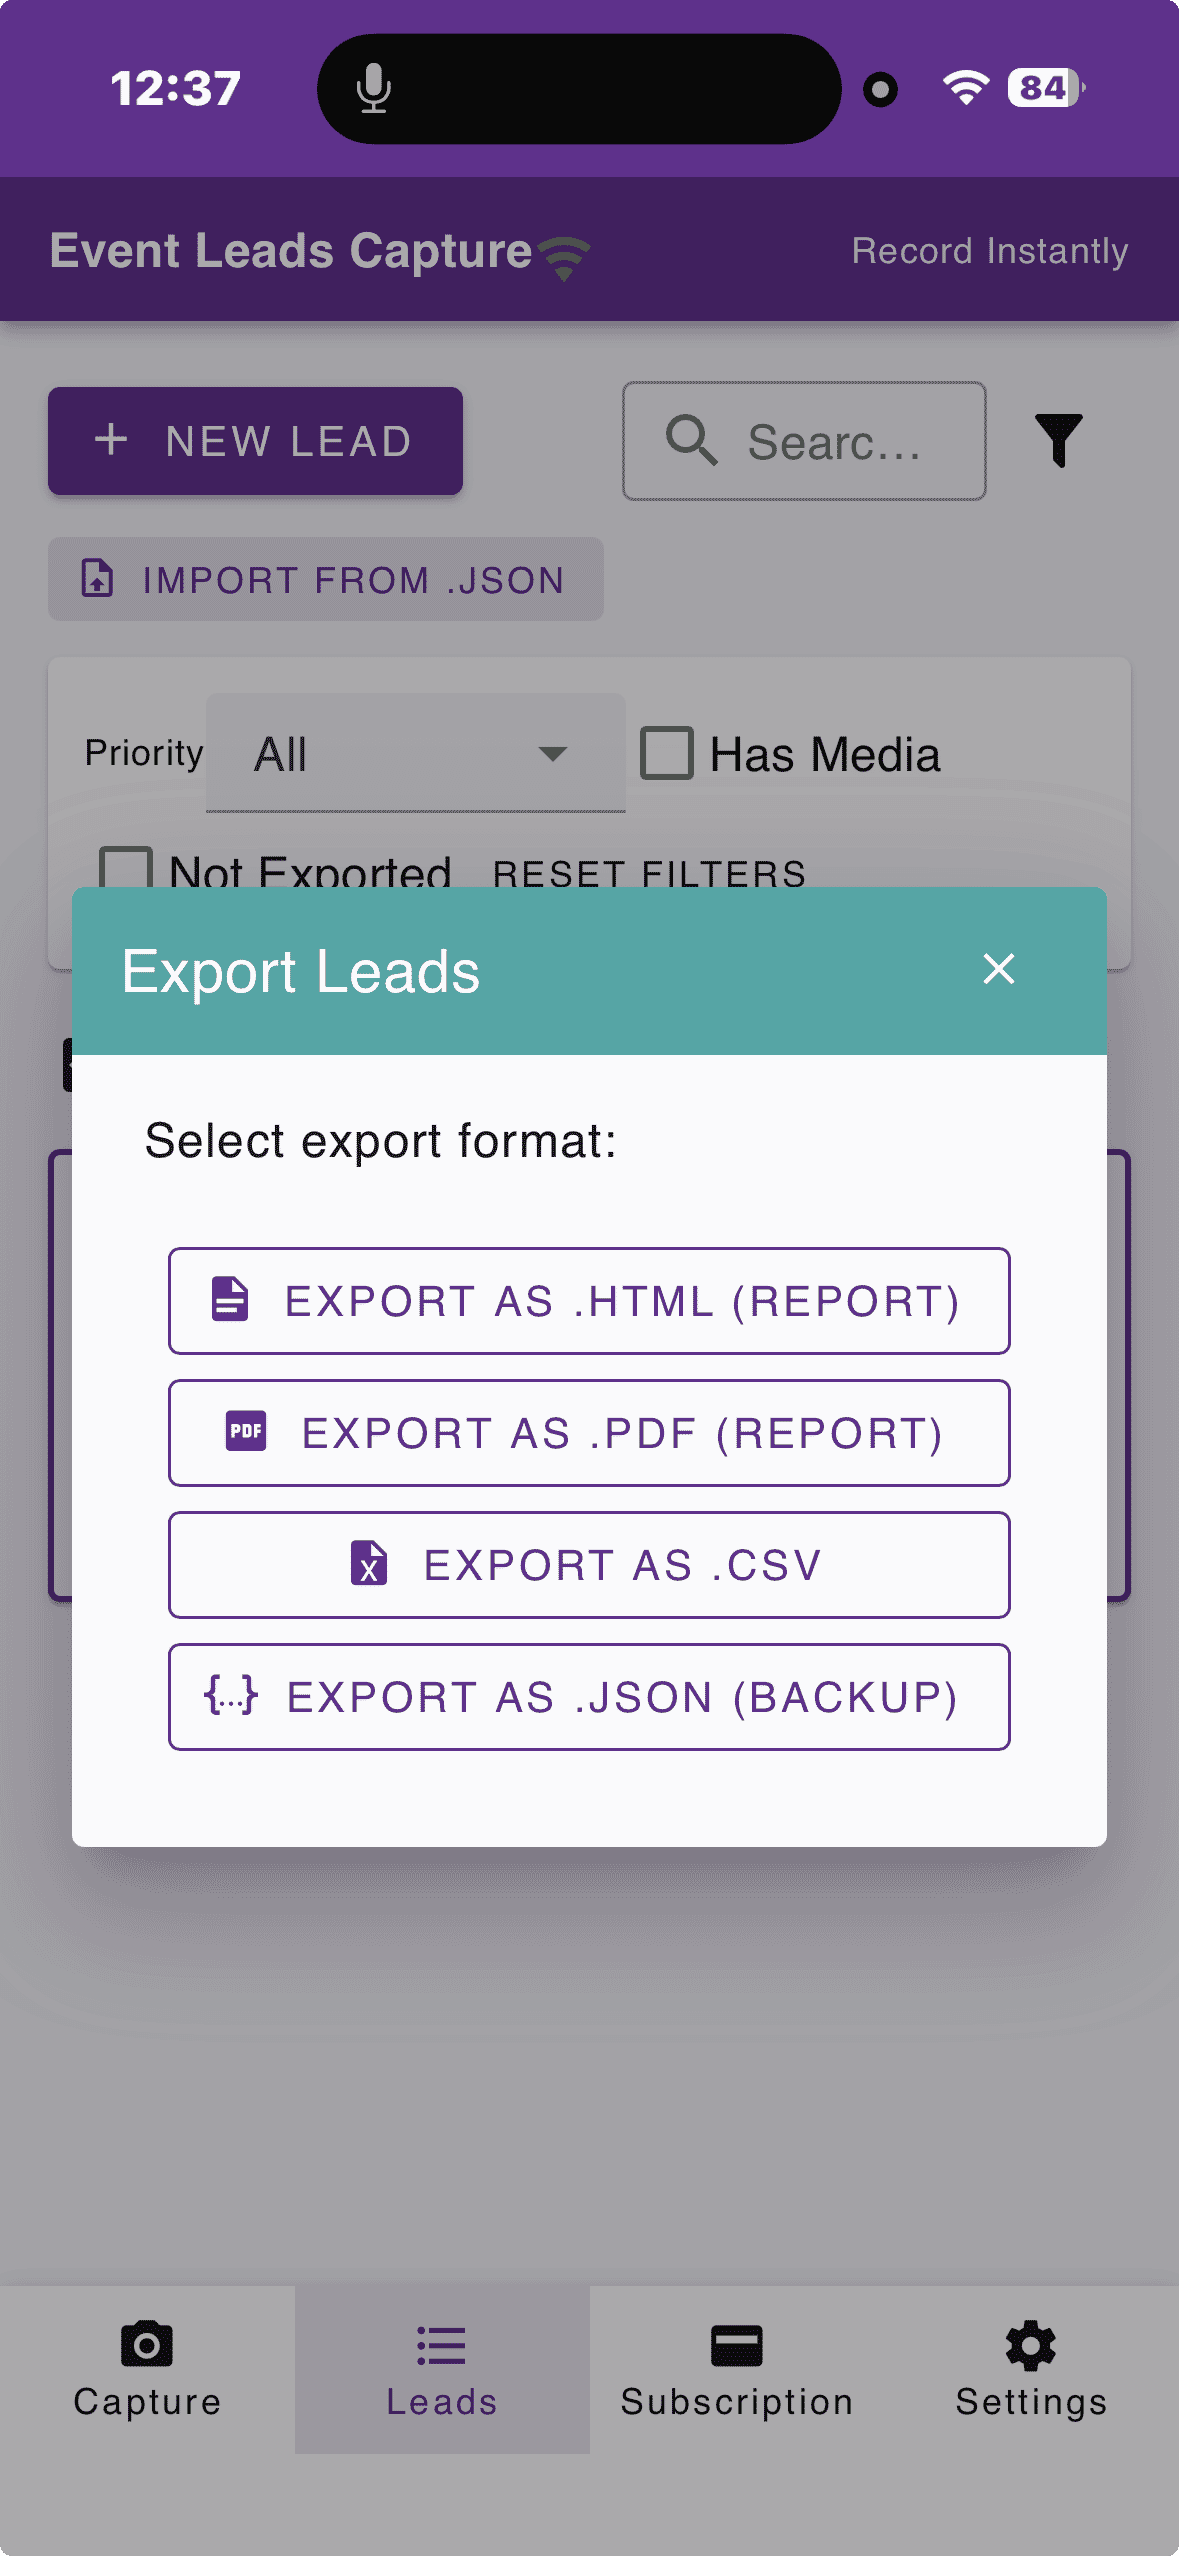Screen dimensions: 1179x2556
Task: Click the PDF icon on PDF export
Action: click(246, 1431)
